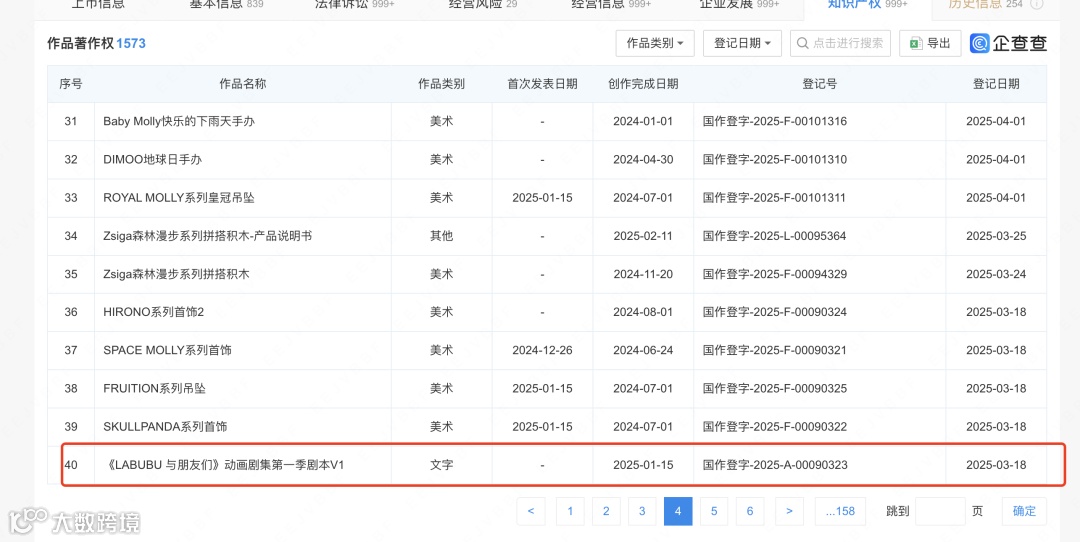1080x542 pixels.
Task: Click the magnifier icon in search box
Action: click(x=802, y=43)
